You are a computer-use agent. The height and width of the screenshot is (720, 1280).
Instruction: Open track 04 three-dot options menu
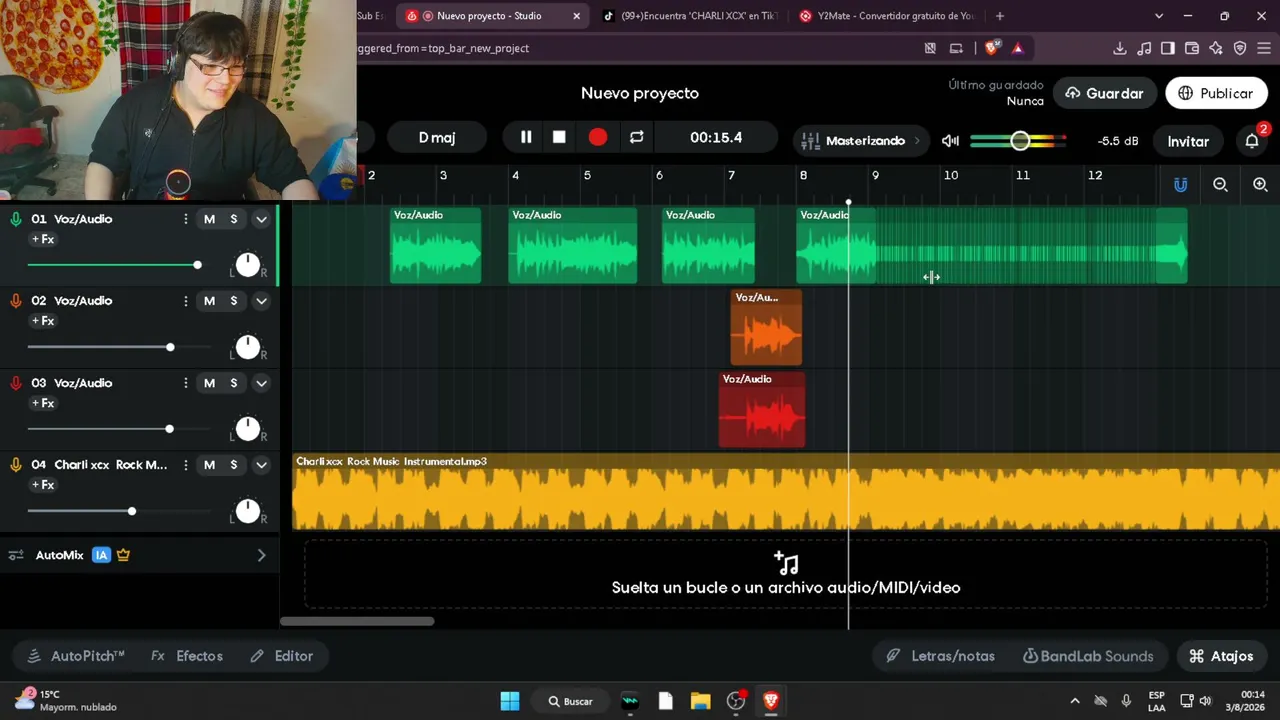pyautogui.click(x=185, y=465)
